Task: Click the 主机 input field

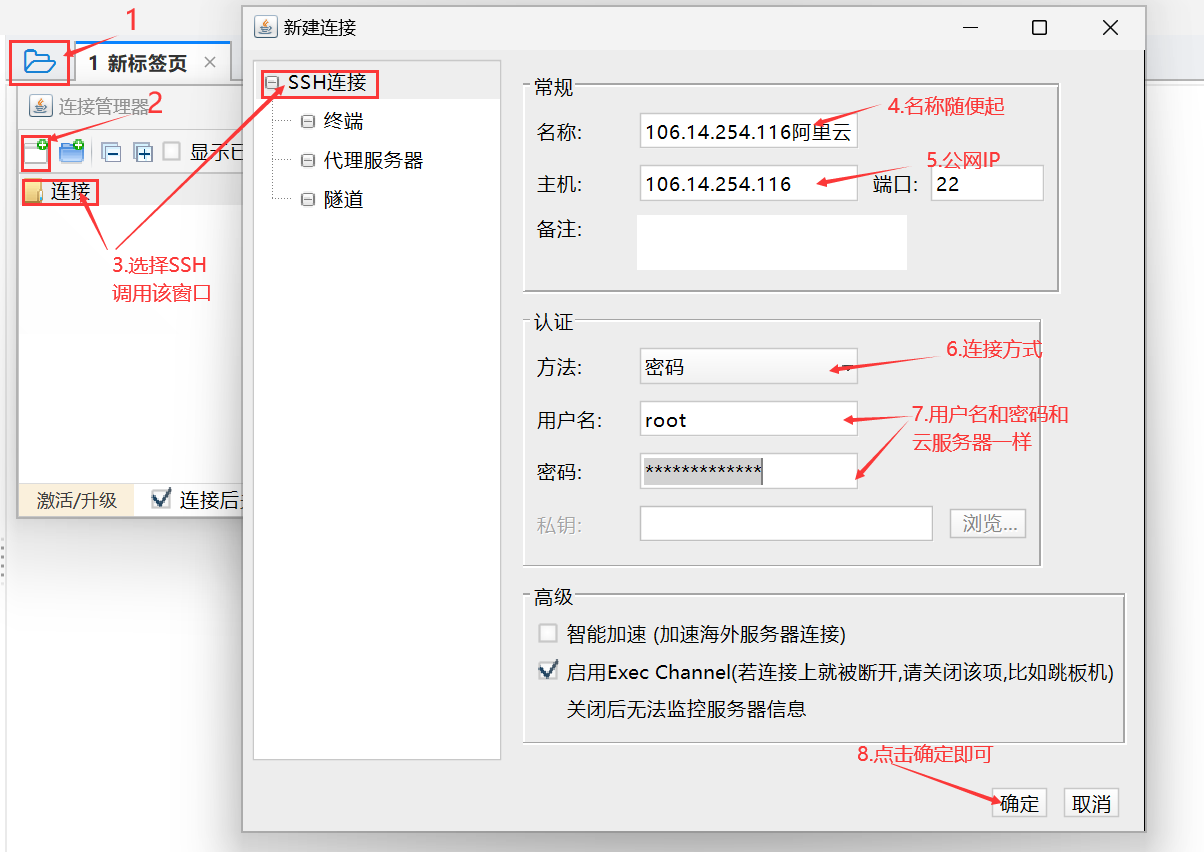Action: click(x=749, y=184)
